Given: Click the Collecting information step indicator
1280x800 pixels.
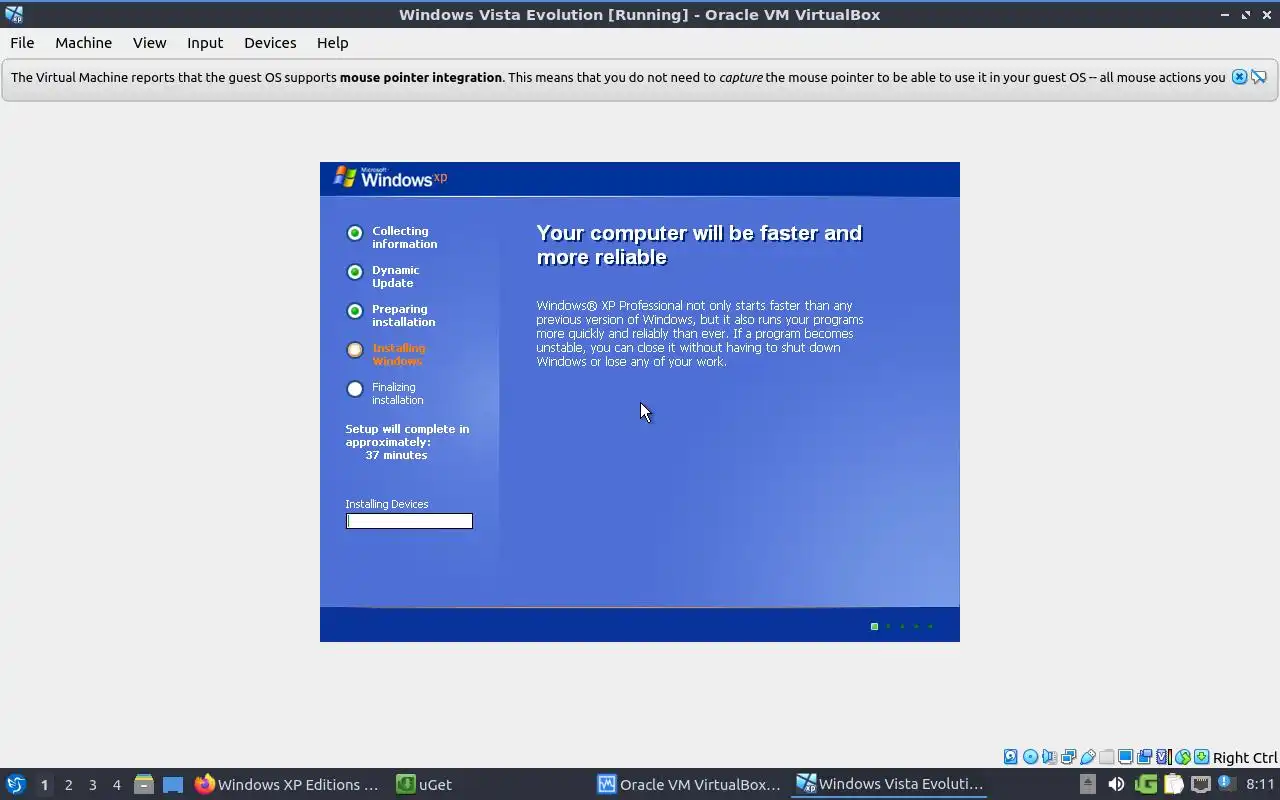Looking at the screenshot, I should [x=354, y=233].
